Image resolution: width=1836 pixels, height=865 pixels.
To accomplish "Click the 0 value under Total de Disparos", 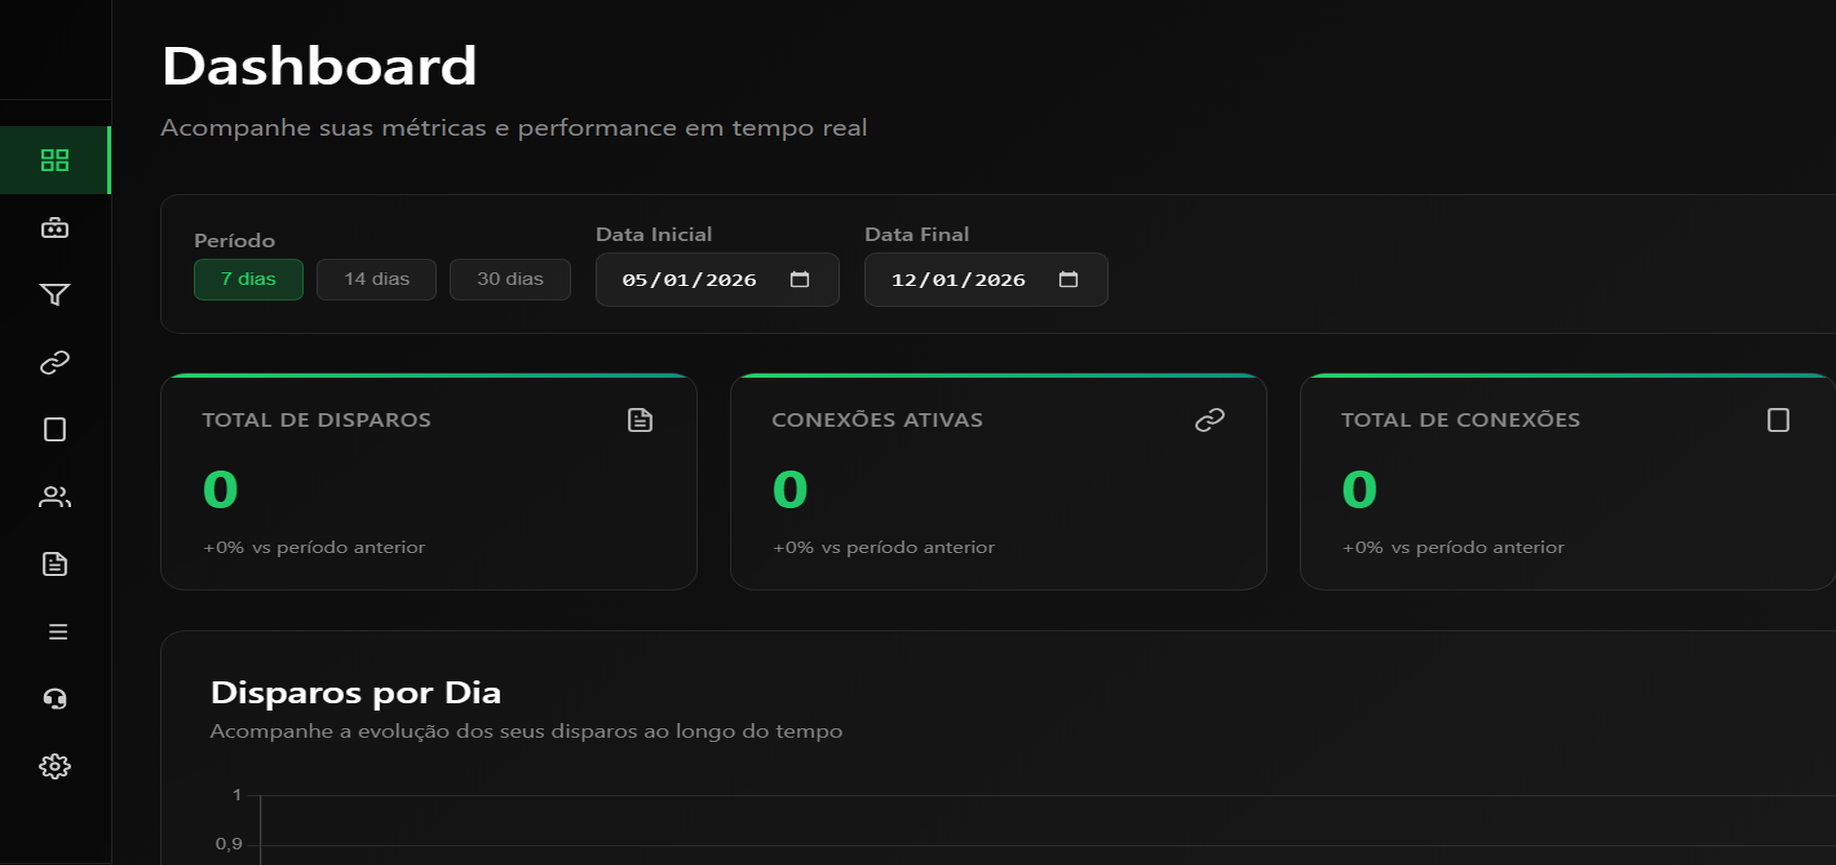I will coord(220,489).
